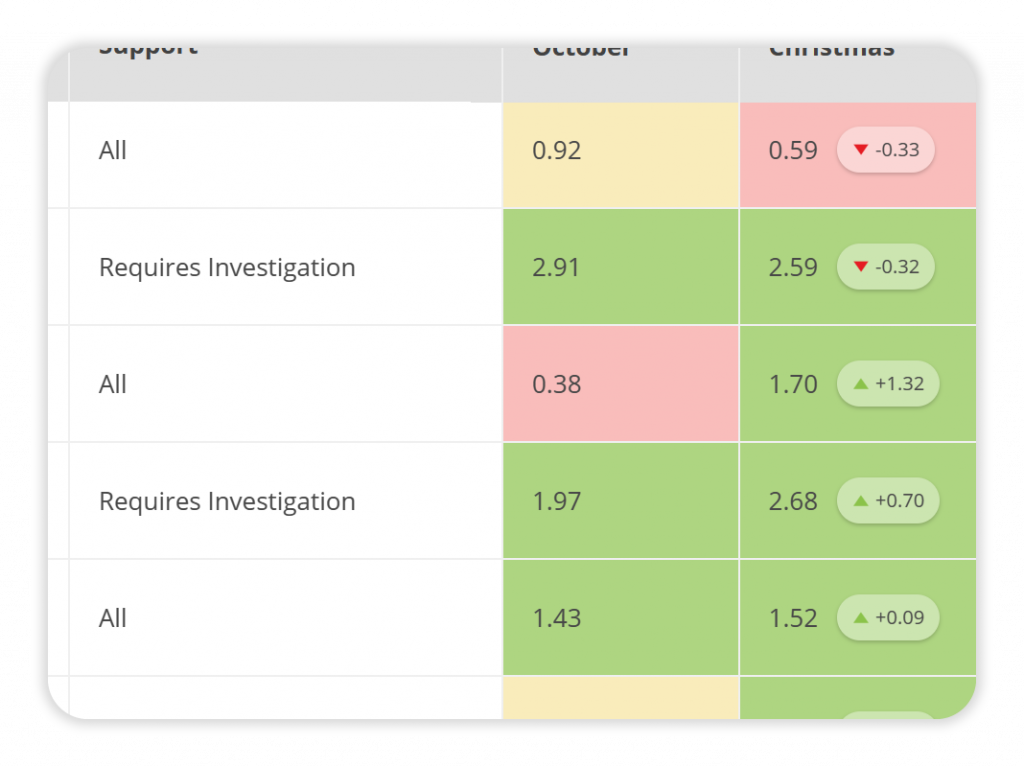Click the green cell containing 1.97
1024x767 pixels.
(620, 501)
